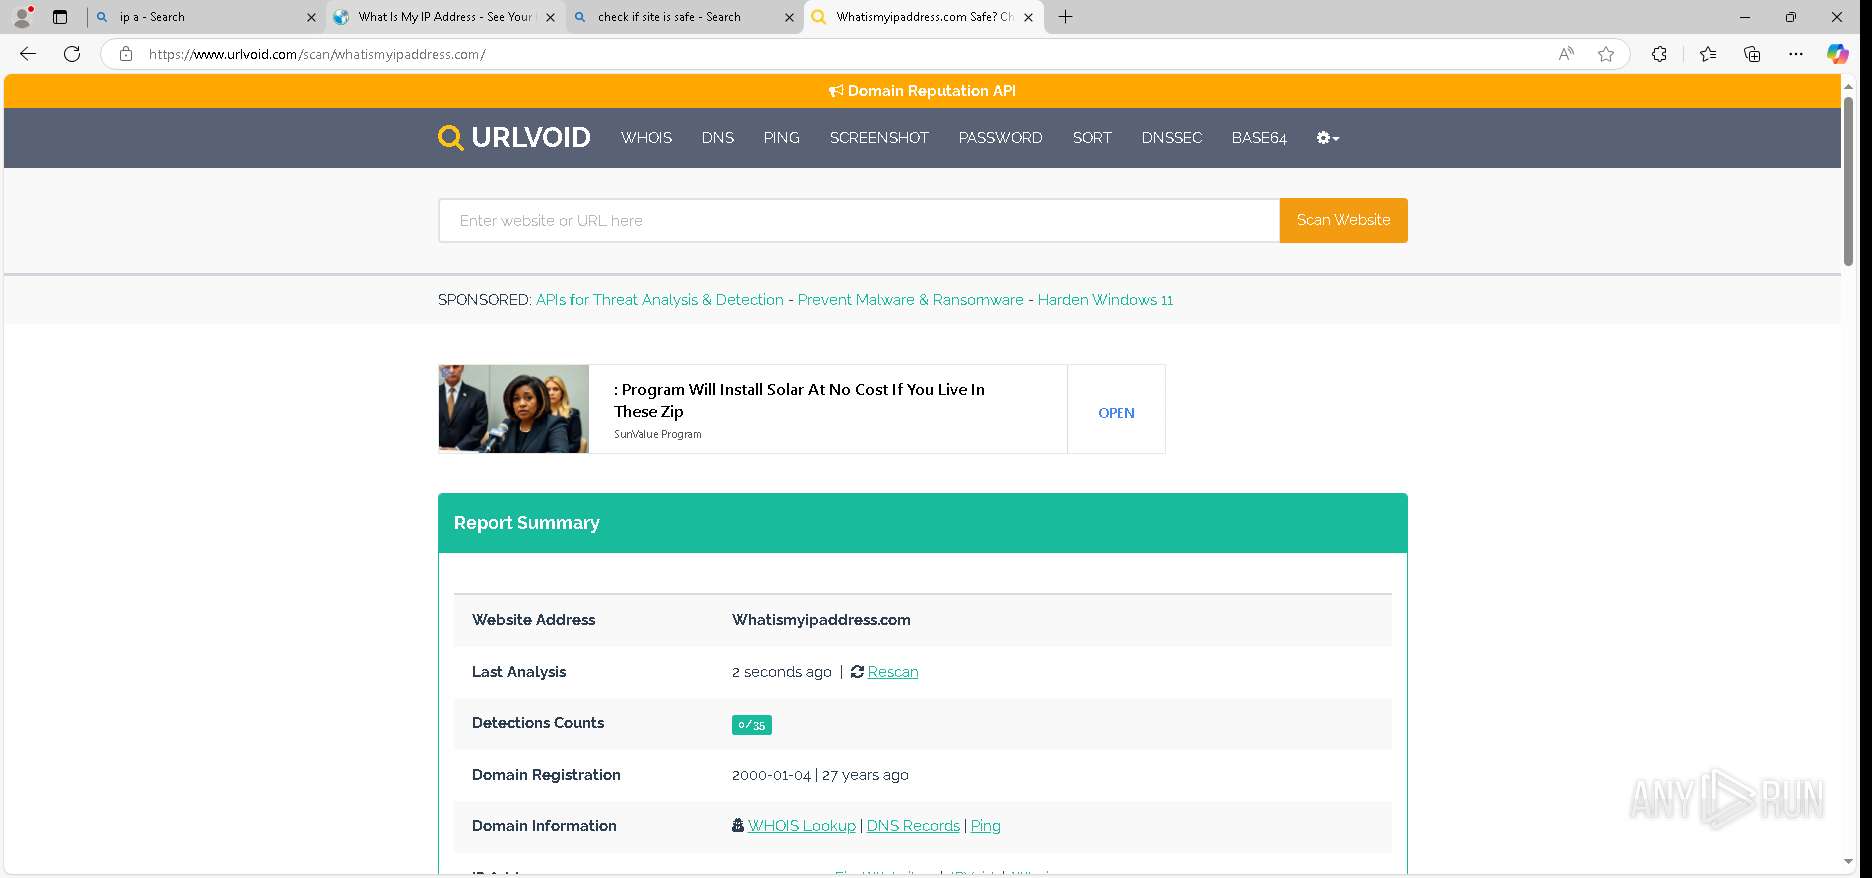Open the browser profile icon
Image resolution: width=1872 pixels, height=878 pixels.
22,17
